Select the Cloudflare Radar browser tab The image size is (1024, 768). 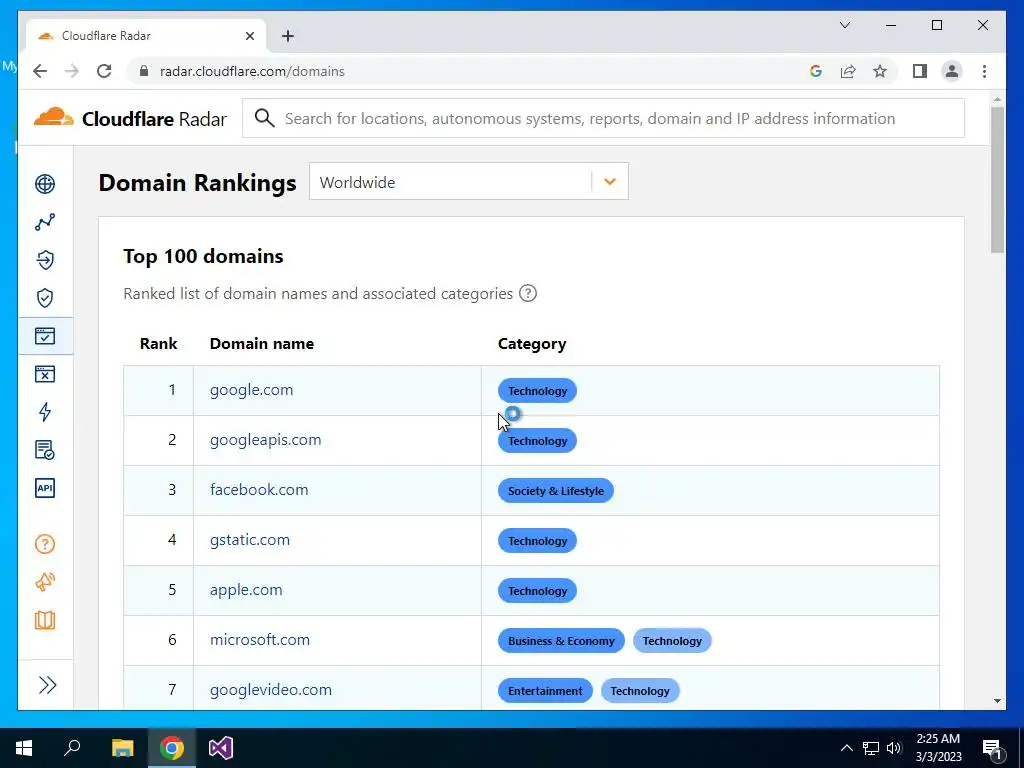[x=145, y=36]
